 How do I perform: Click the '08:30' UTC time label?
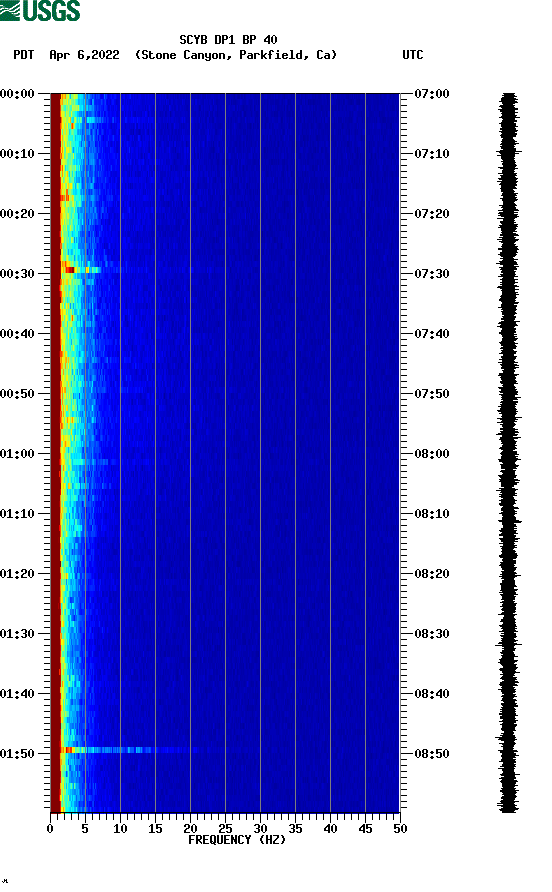[x=431, y=634]
